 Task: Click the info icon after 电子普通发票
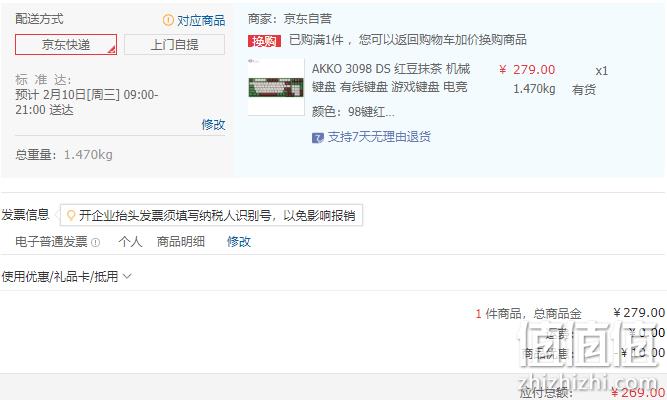[x=96, y=243]
